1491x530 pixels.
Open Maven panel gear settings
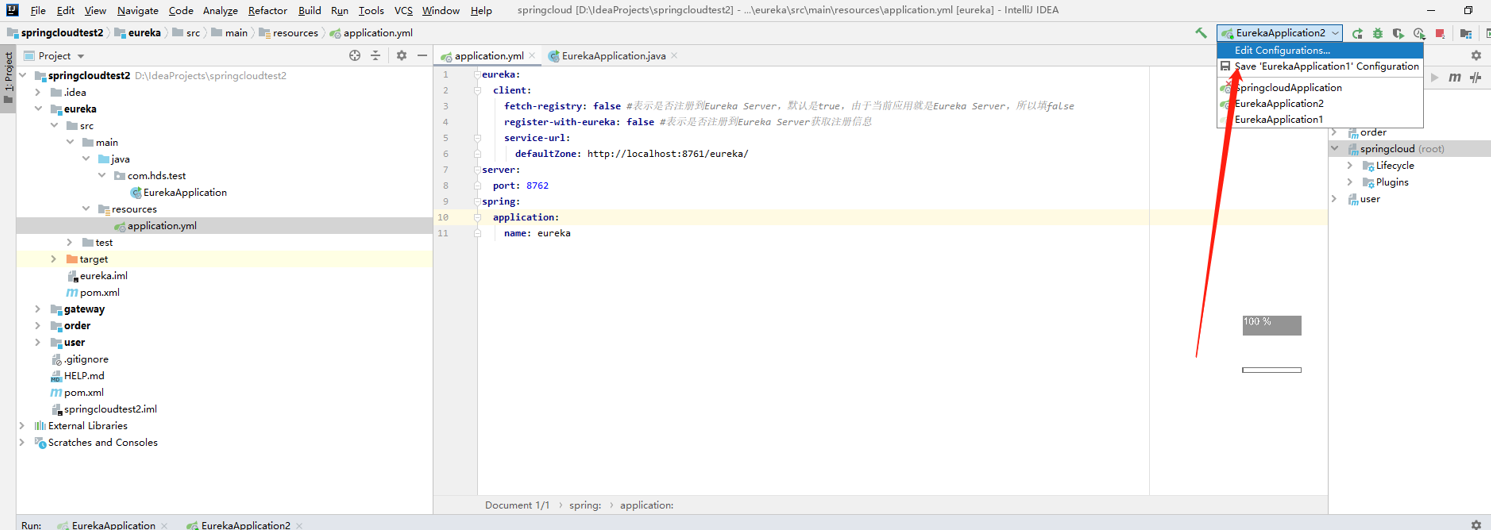[x=1476, y=56]
